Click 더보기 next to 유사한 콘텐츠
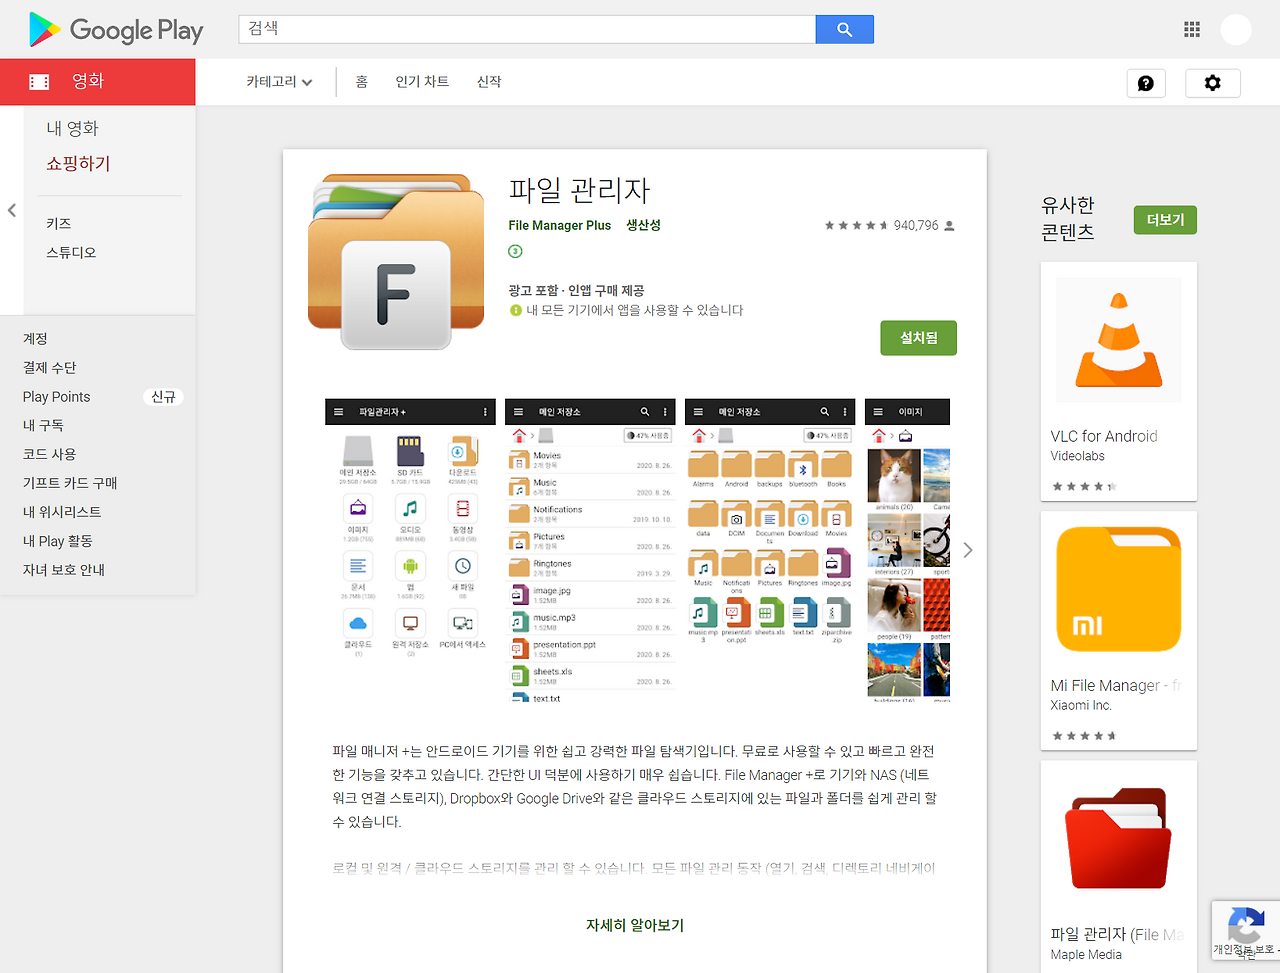 [x=1164, y=220]
